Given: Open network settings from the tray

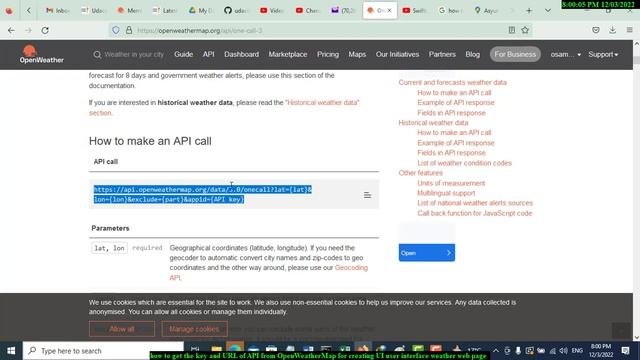Looking at the screenshot, I should pos(553,351).
